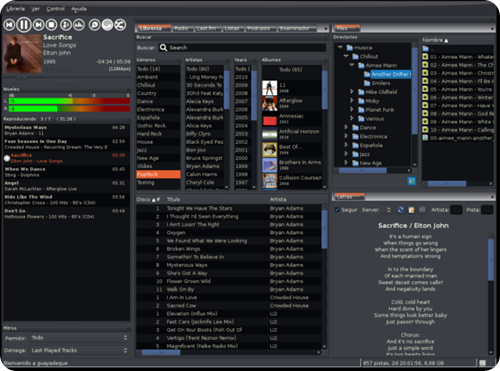
Task: Select the Chillout genre
Action: point(158,85)
